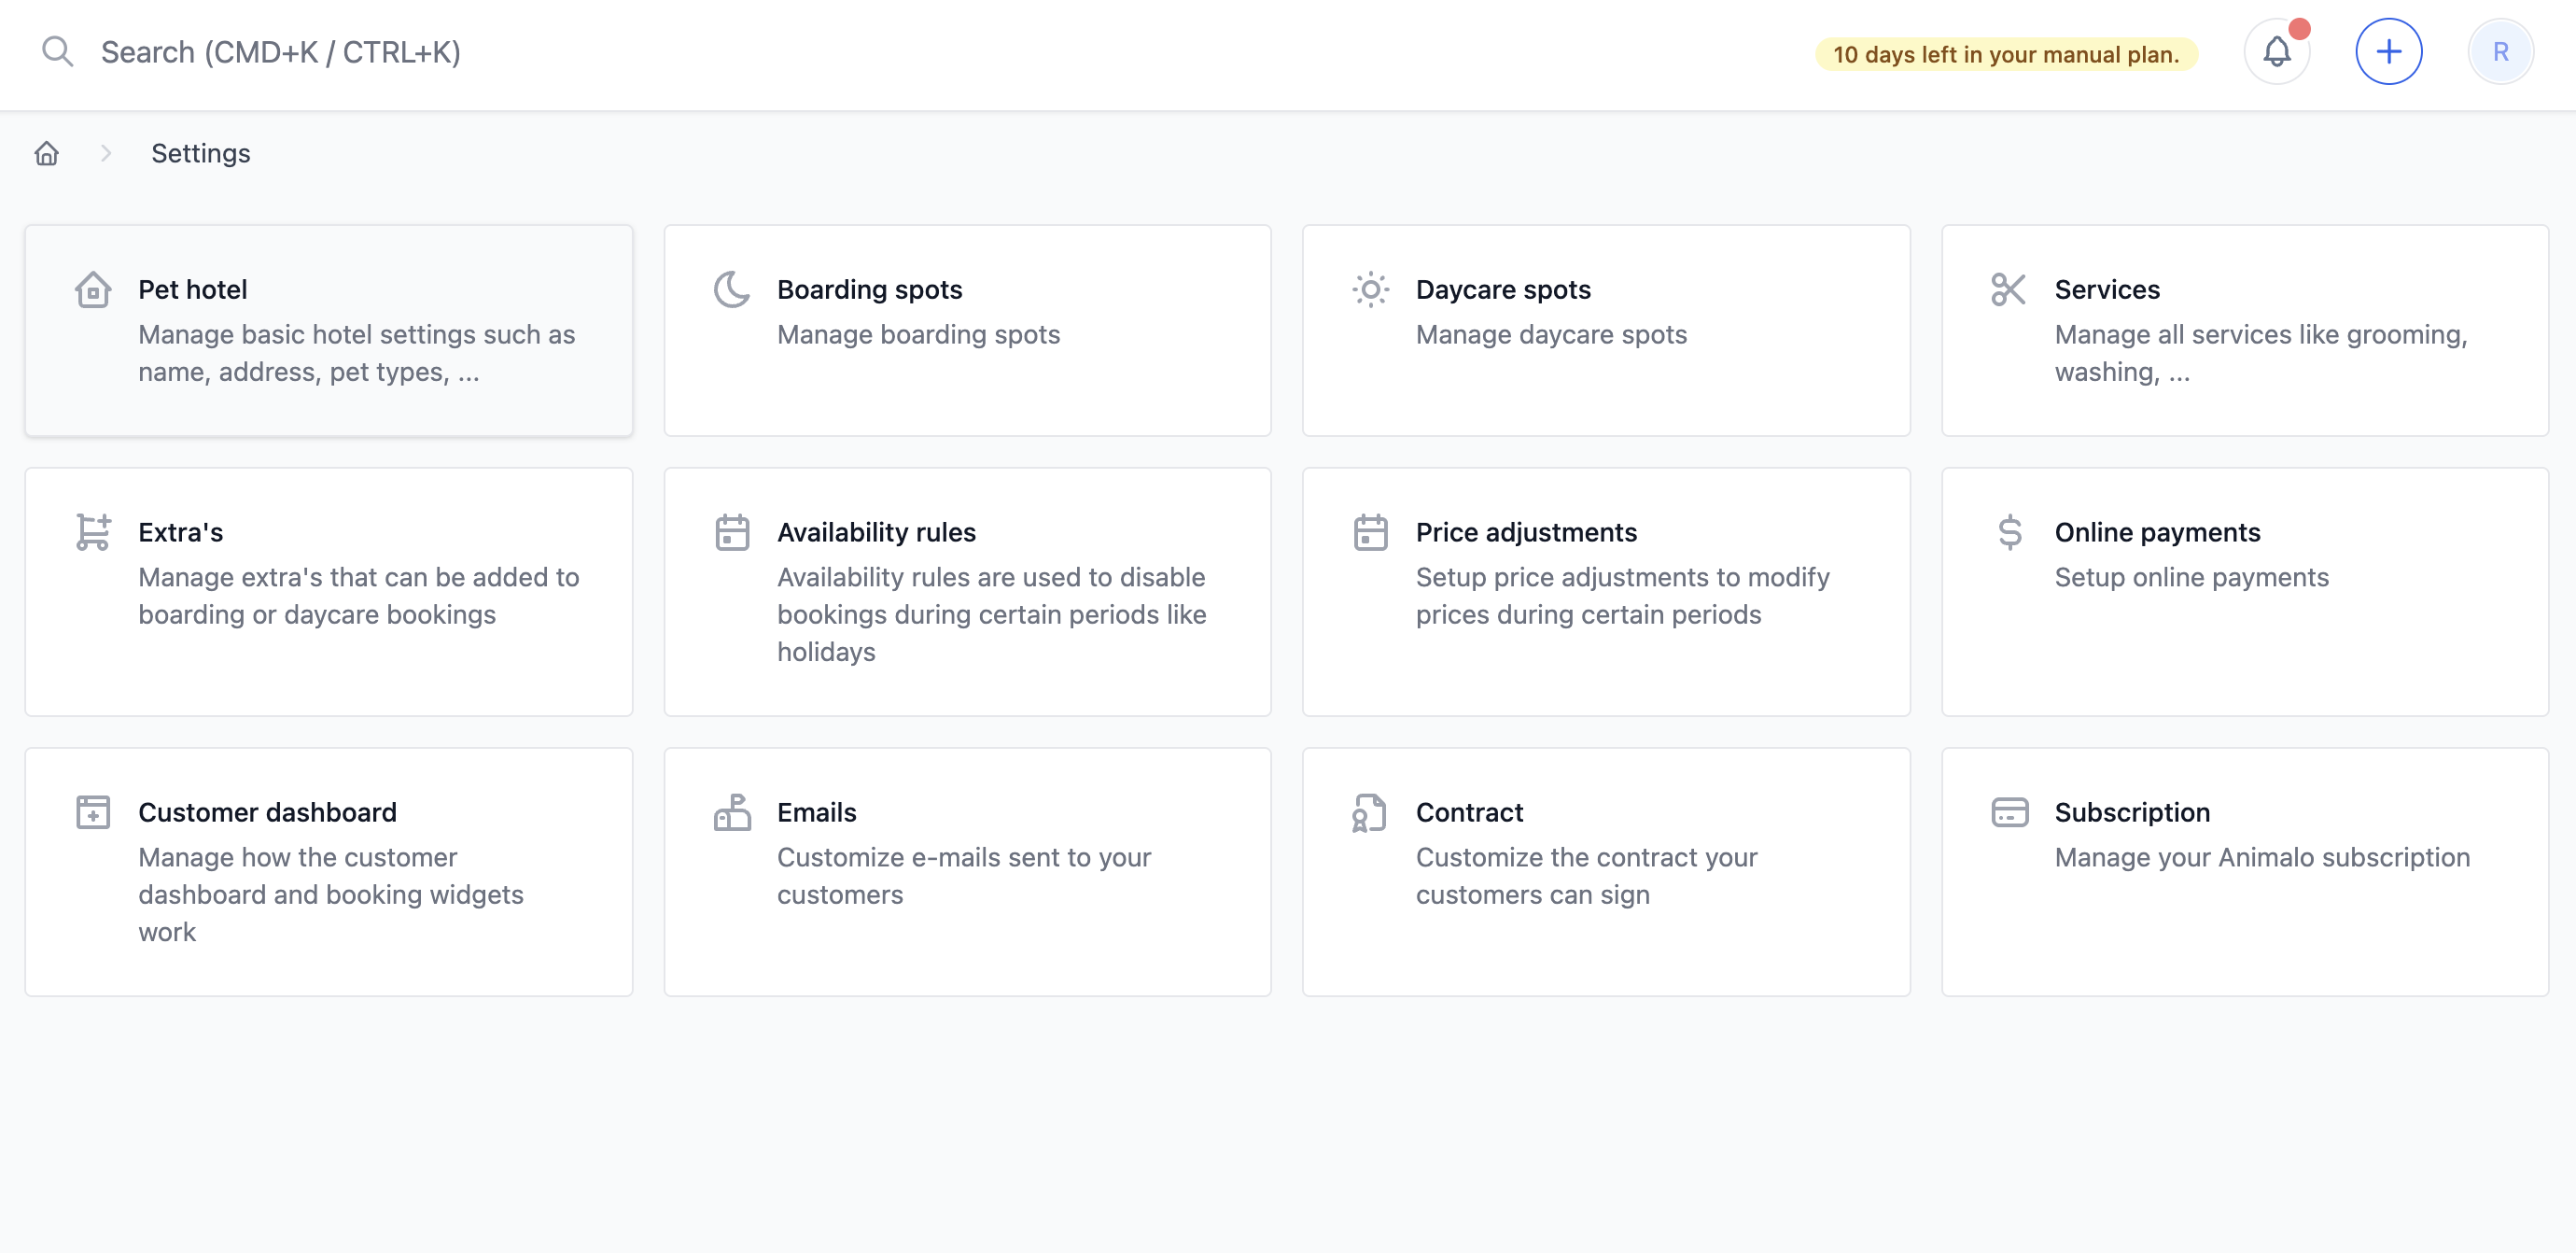Click the Services scissors icon

[x=2008, y=290]
